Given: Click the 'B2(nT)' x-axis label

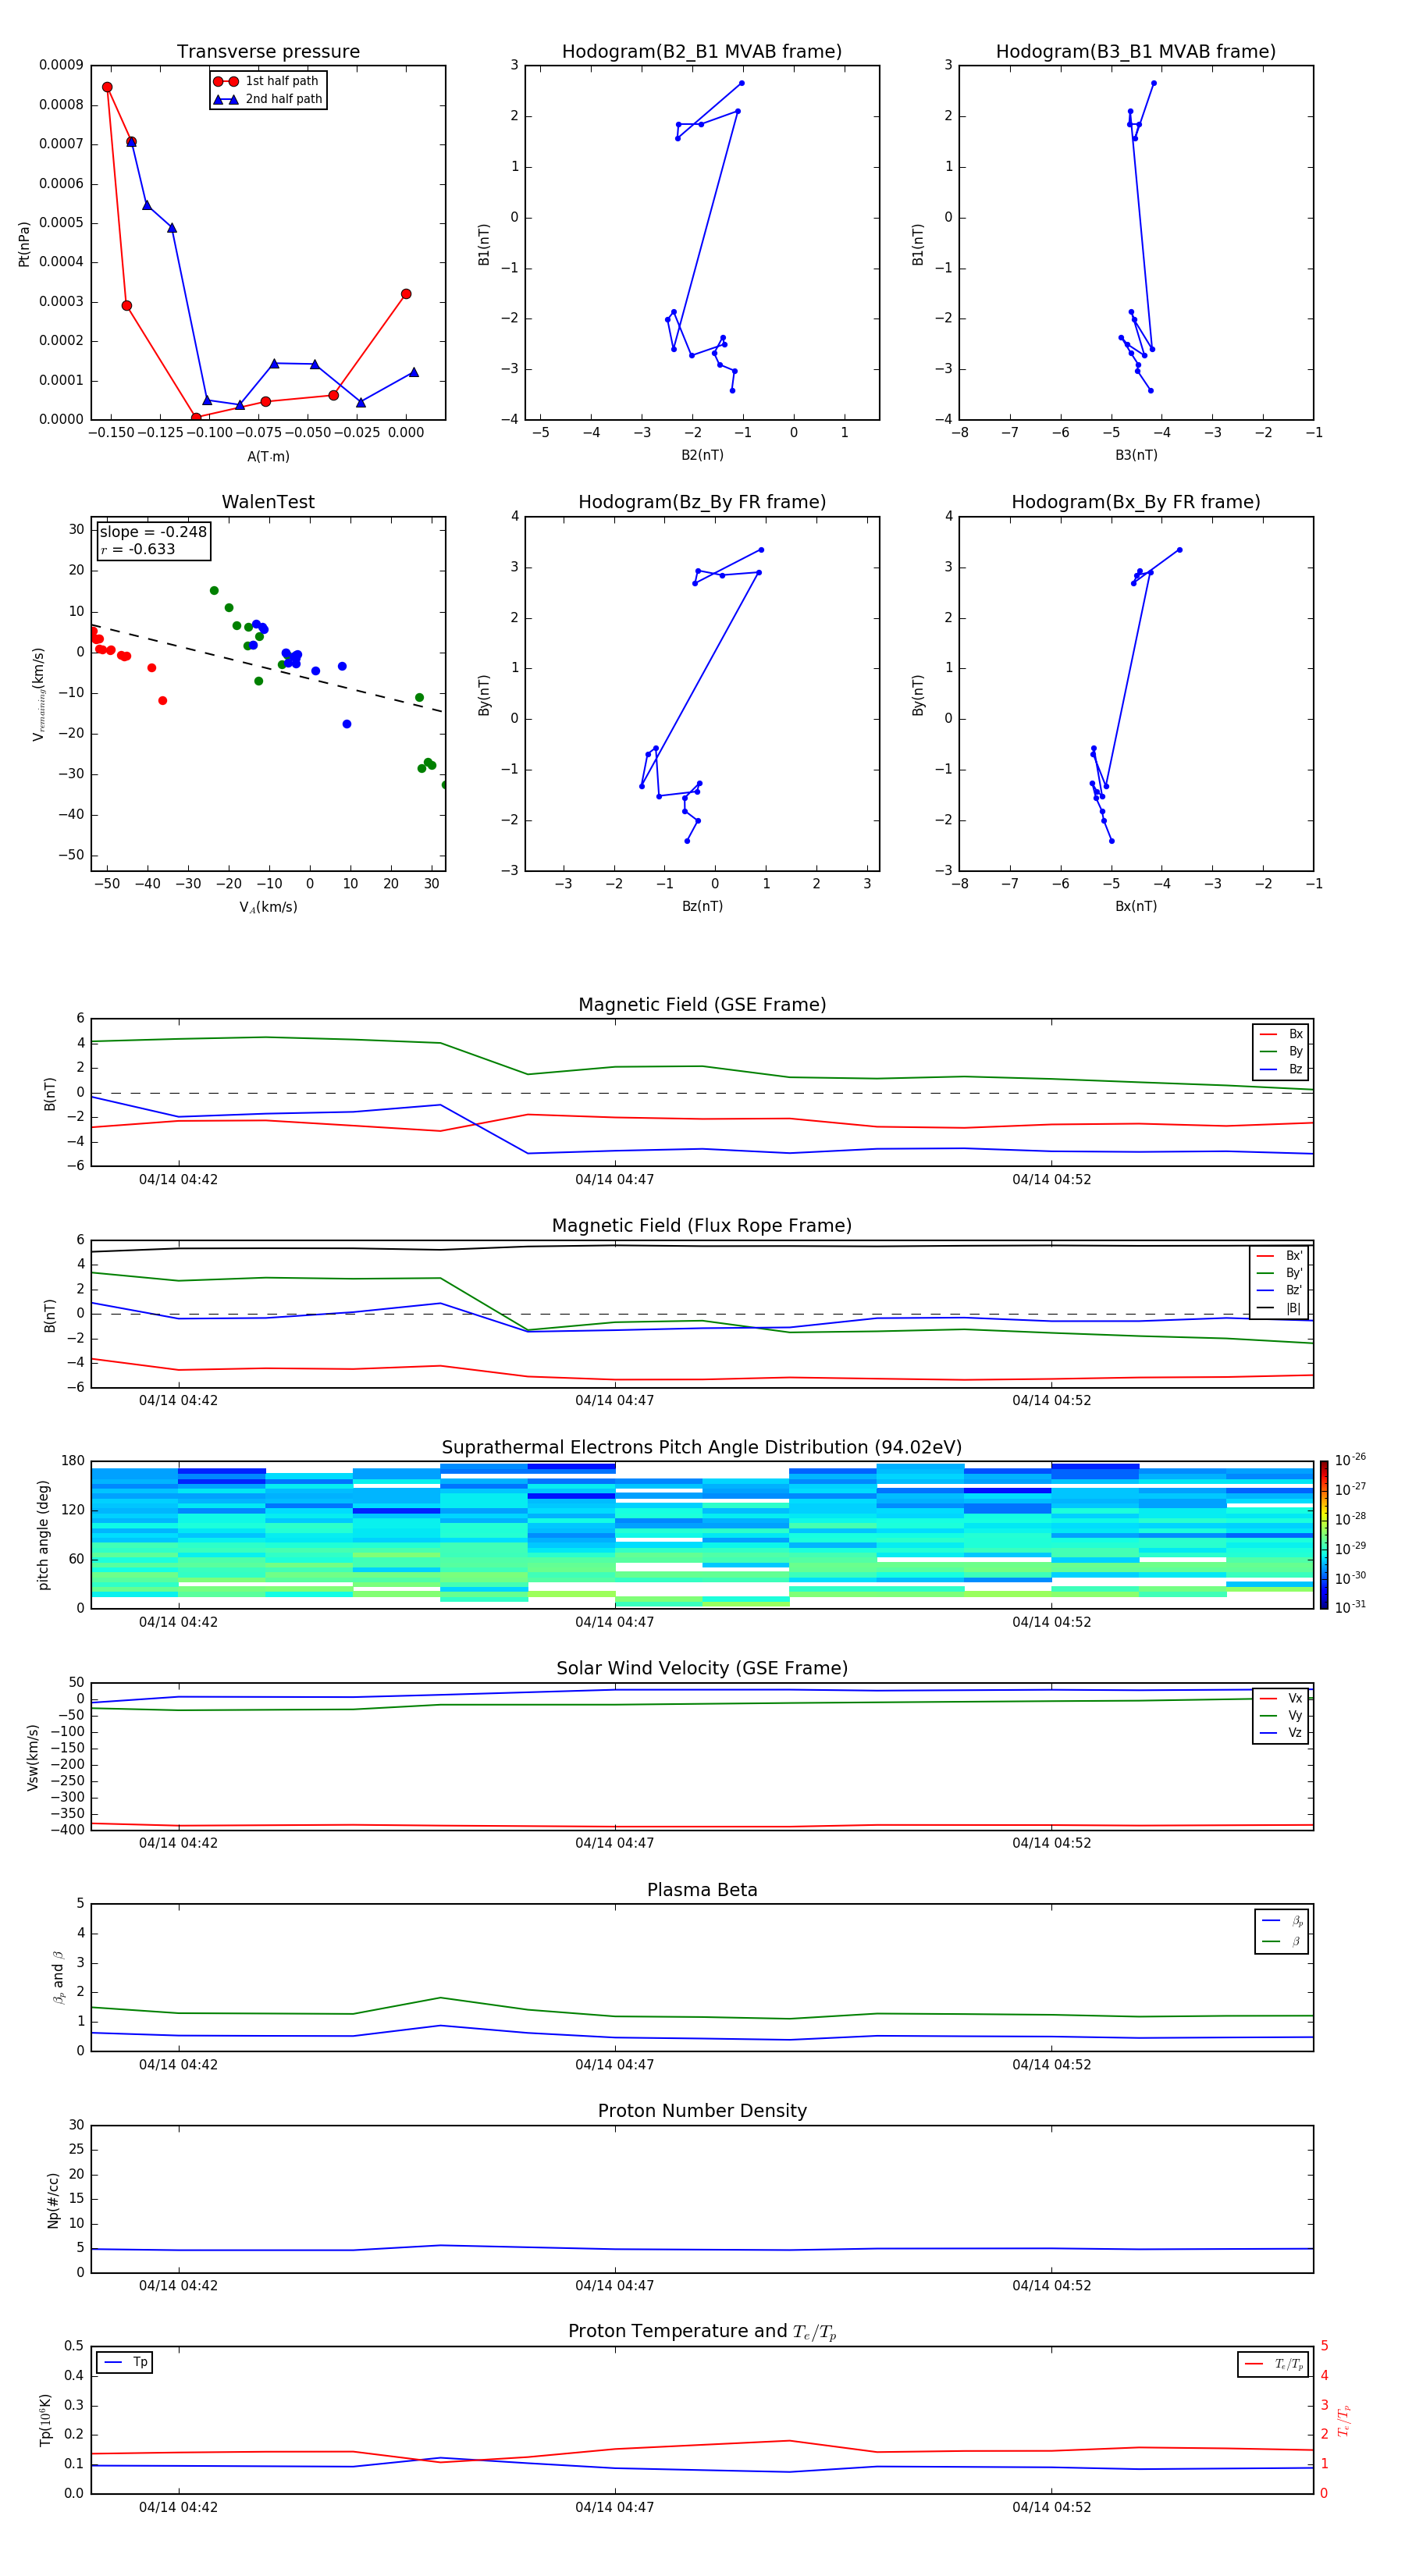Looking at the screenshot, I should pyautogui.click(x=702, y=456).
